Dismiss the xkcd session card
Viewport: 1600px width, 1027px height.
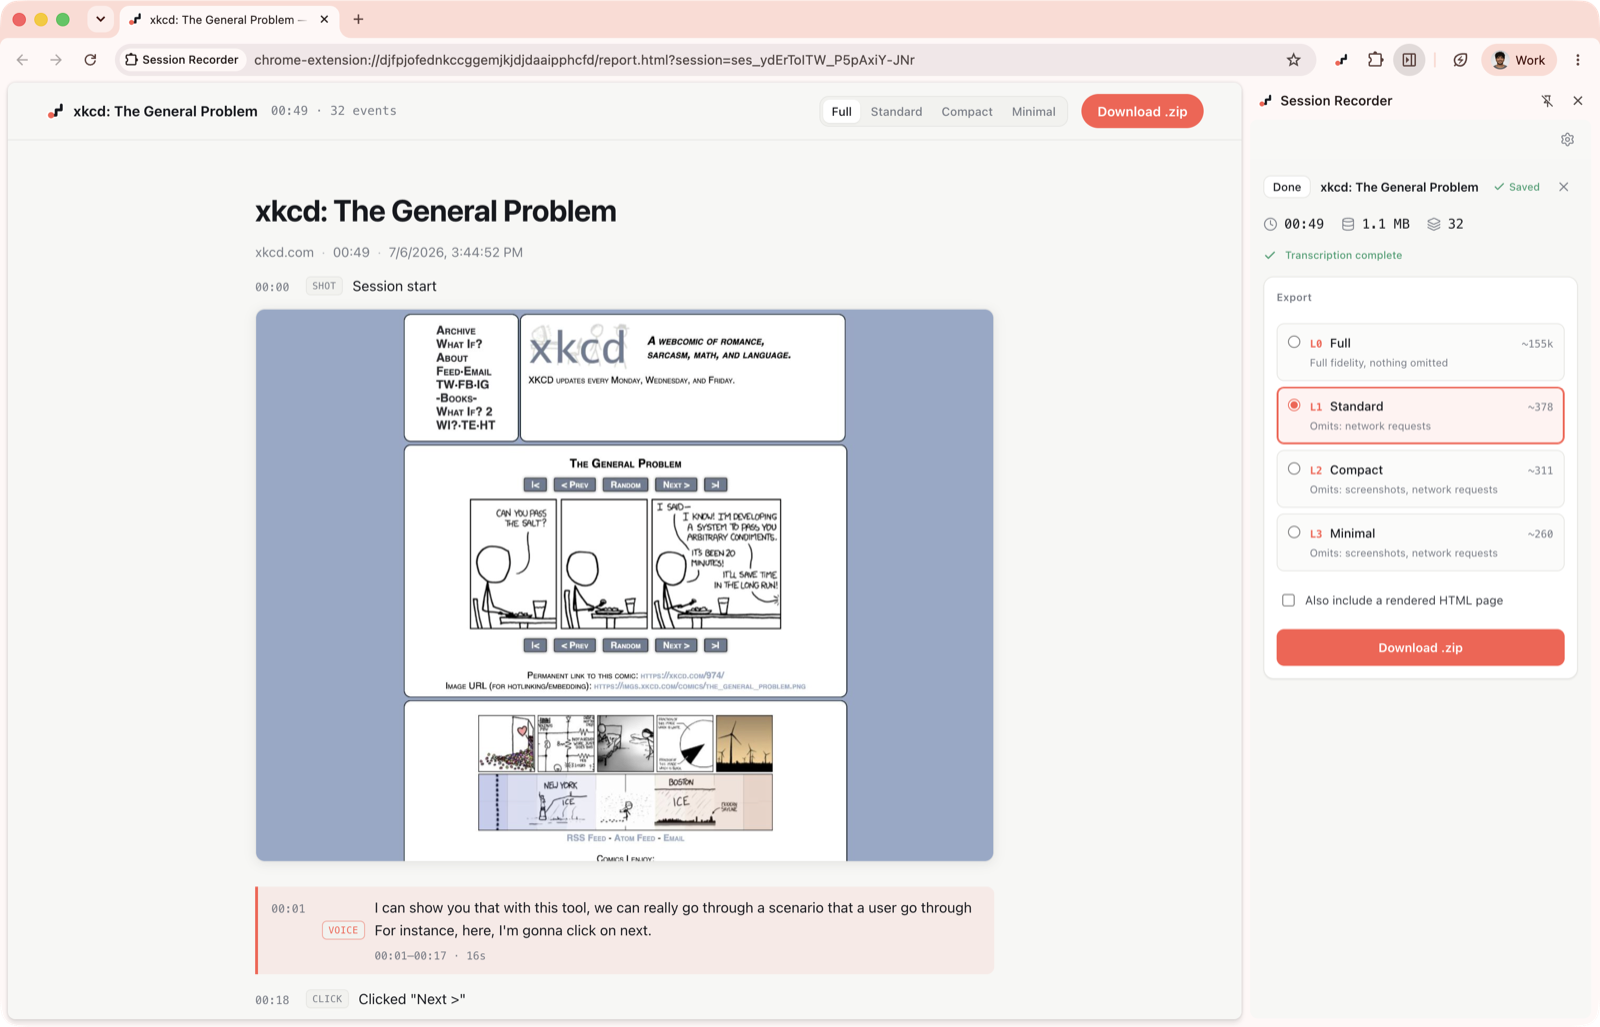[1564, 187]
